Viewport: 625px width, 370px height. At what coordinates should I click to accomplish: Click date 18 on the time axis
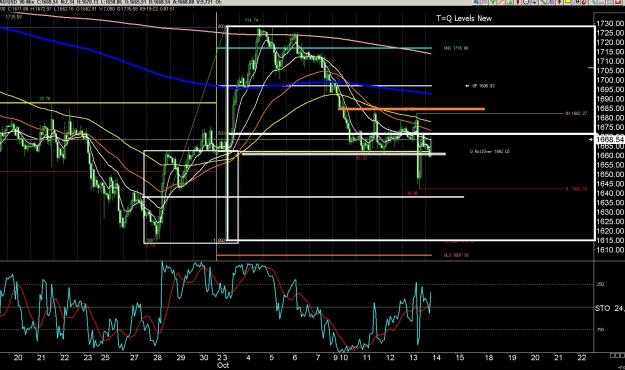[x=489, y=358]
